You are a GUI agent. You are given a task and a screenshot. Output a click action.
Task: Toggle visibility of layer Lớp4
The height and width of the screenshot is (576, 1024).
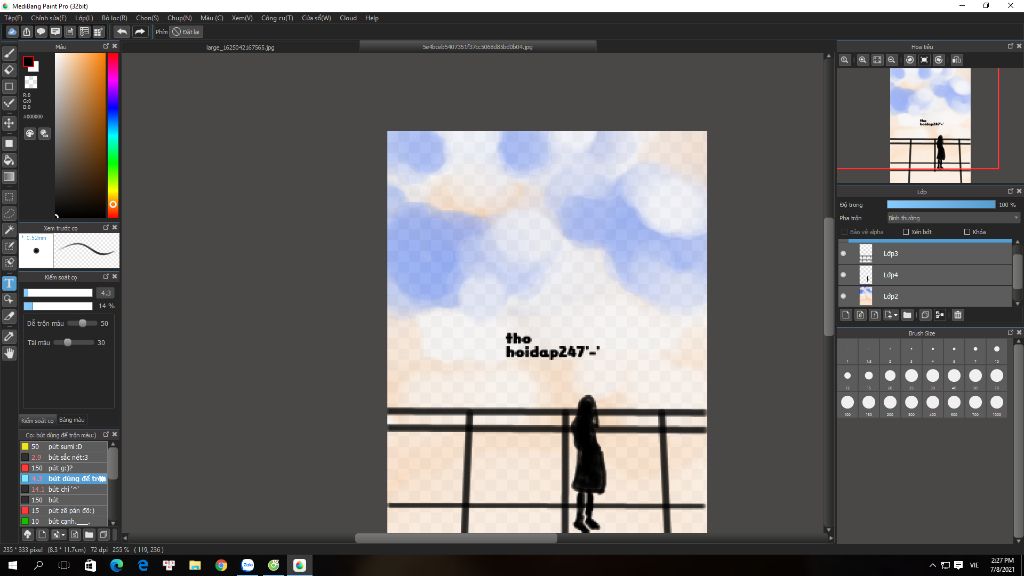pyautogui.click(x=843, y=275)
